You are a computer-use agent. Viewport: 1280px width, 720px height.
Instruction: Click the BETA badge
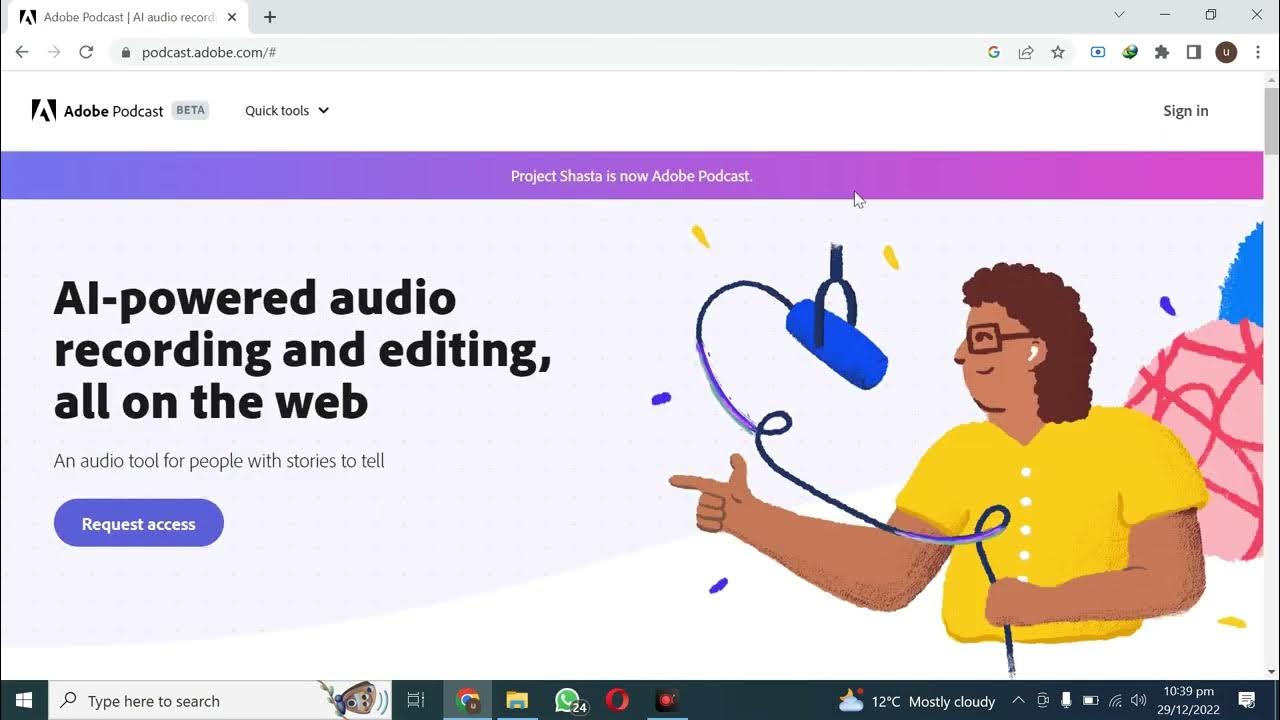point(190,110)
